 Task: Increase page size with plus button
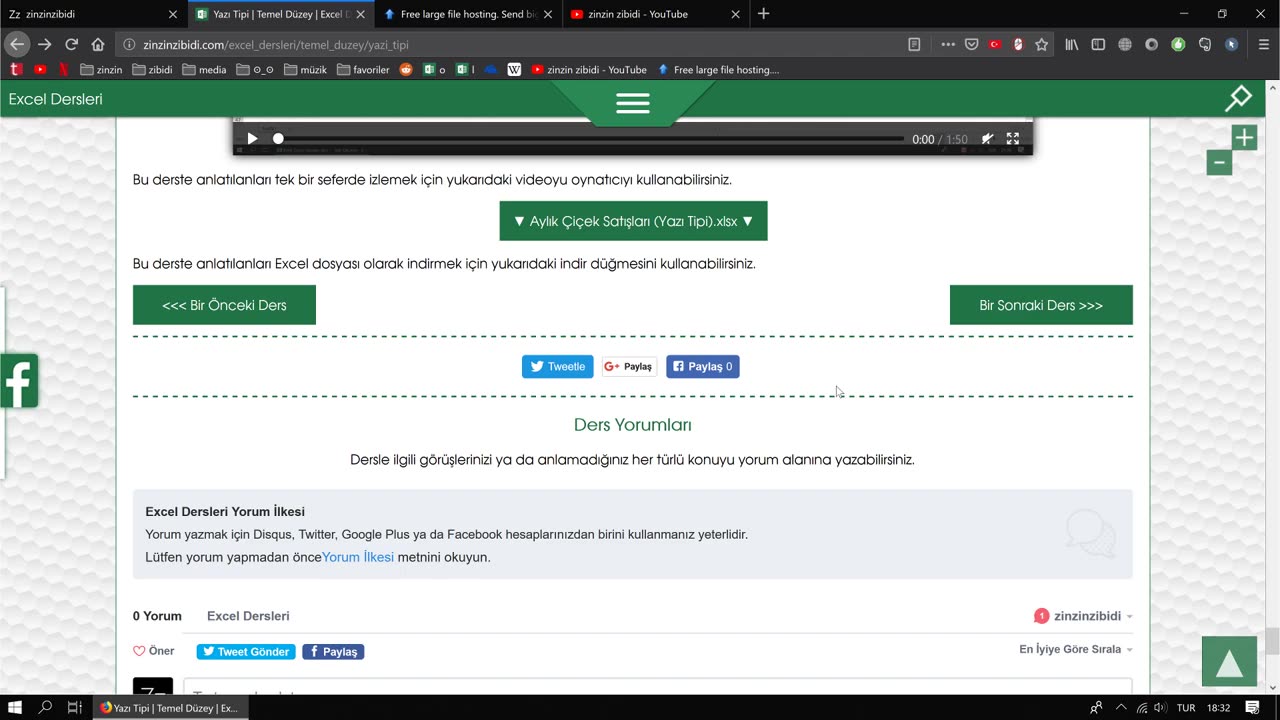click(1244, 138)
